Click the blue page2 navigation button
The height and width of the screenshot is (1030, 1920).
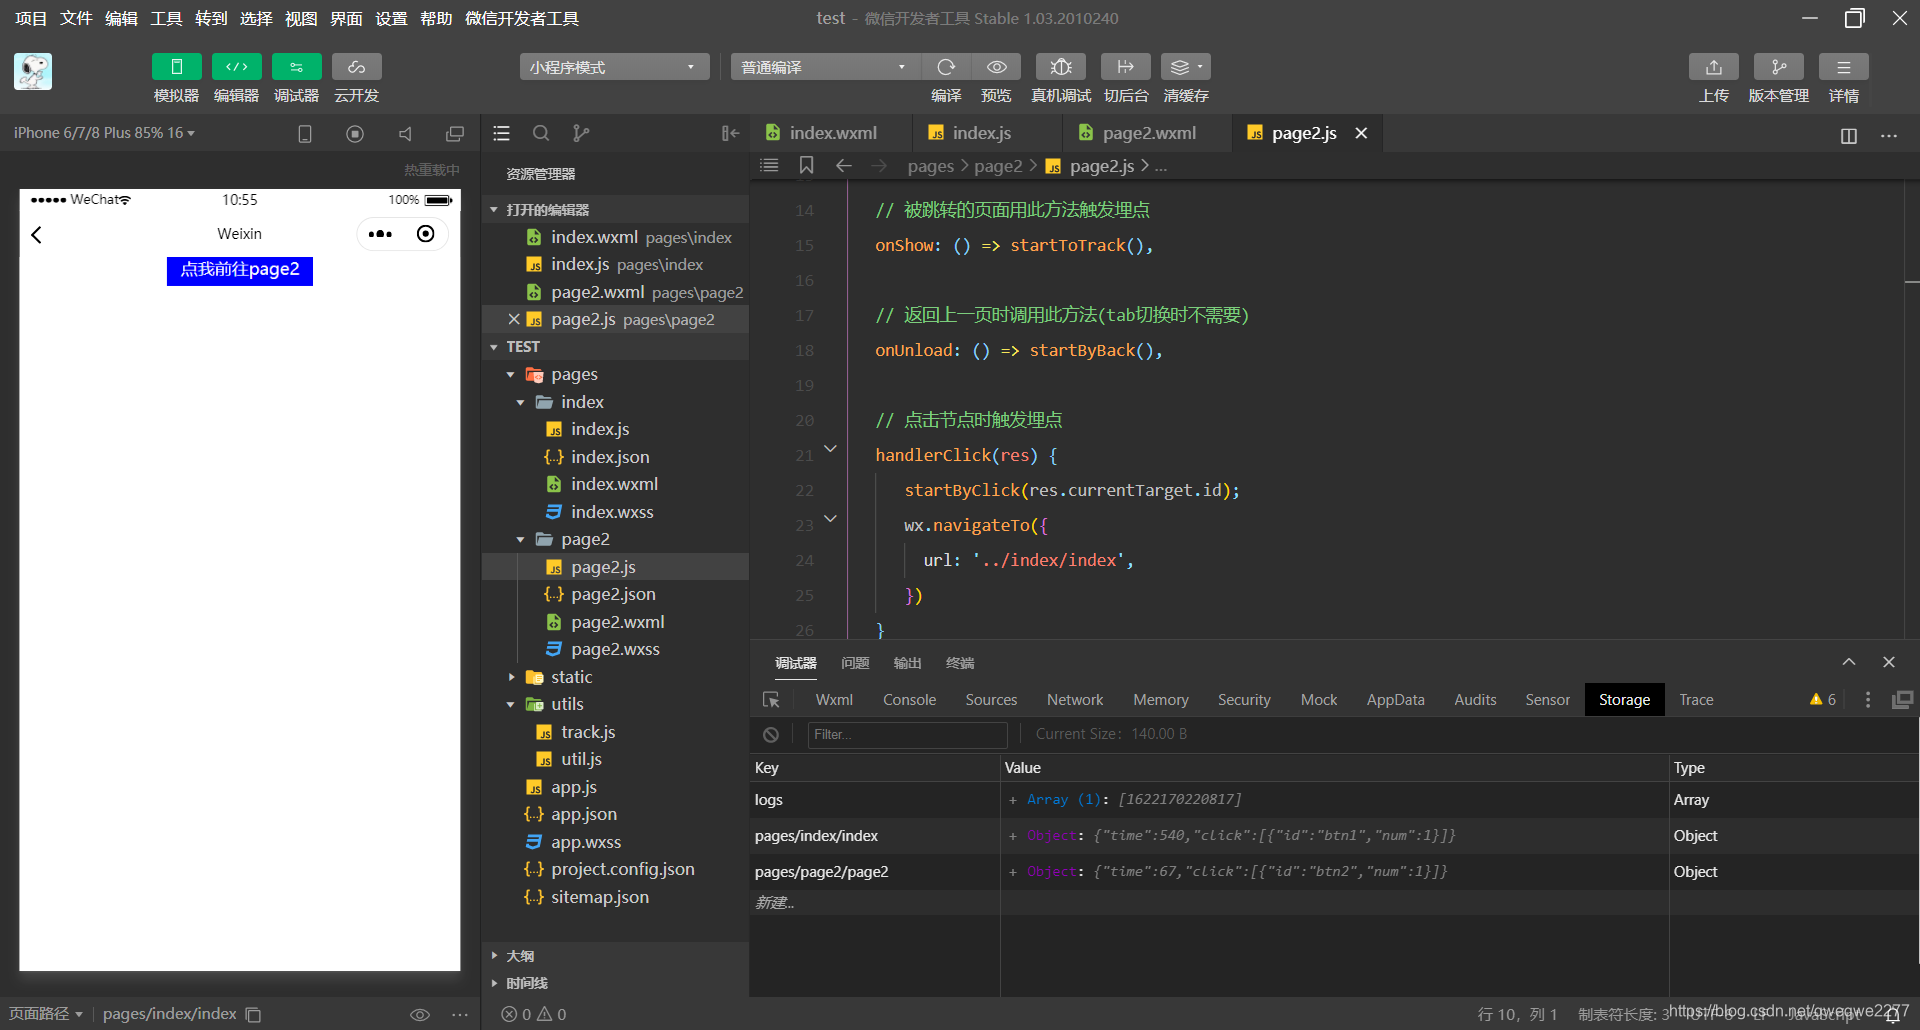[x=240, y=270]
